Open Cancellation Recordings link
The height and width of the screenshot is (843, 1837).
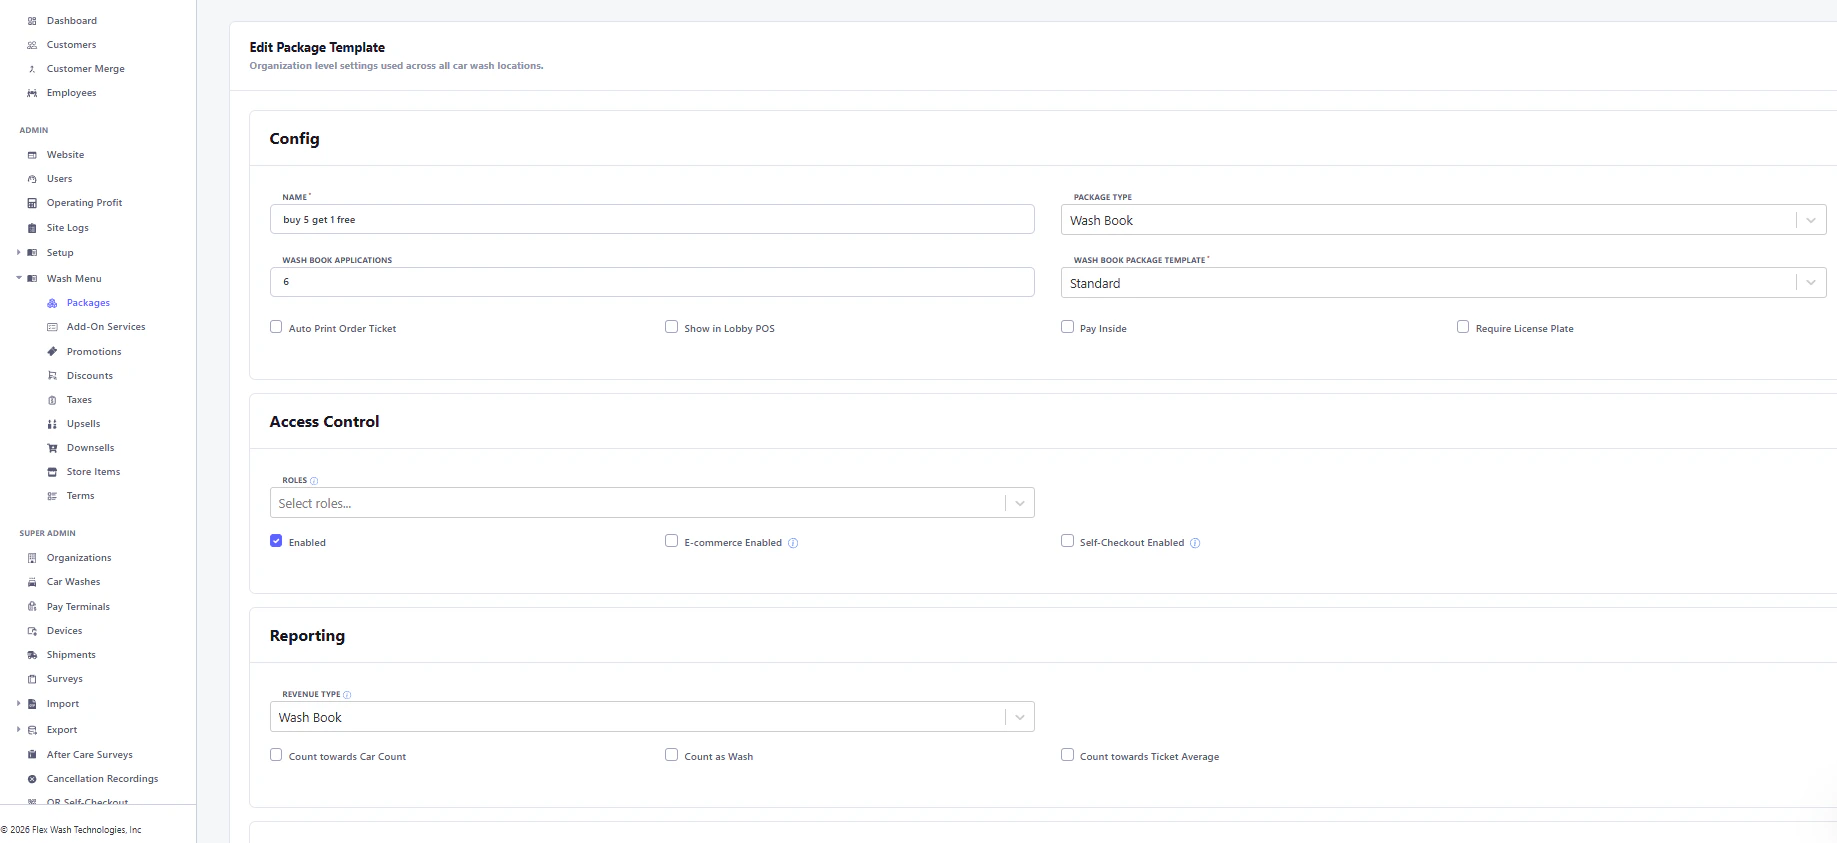[102, 779]
